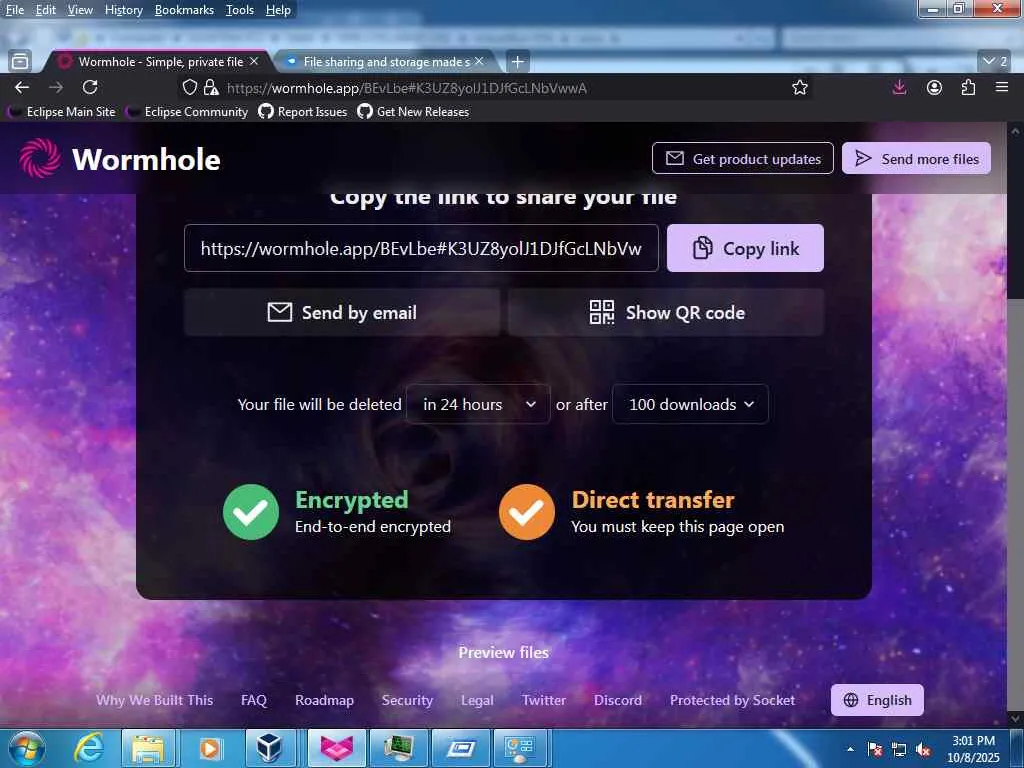The height and width of the screenshot is (768, 1024).
Task: Close the File sharing and storage tab
Action: [479, 61]
